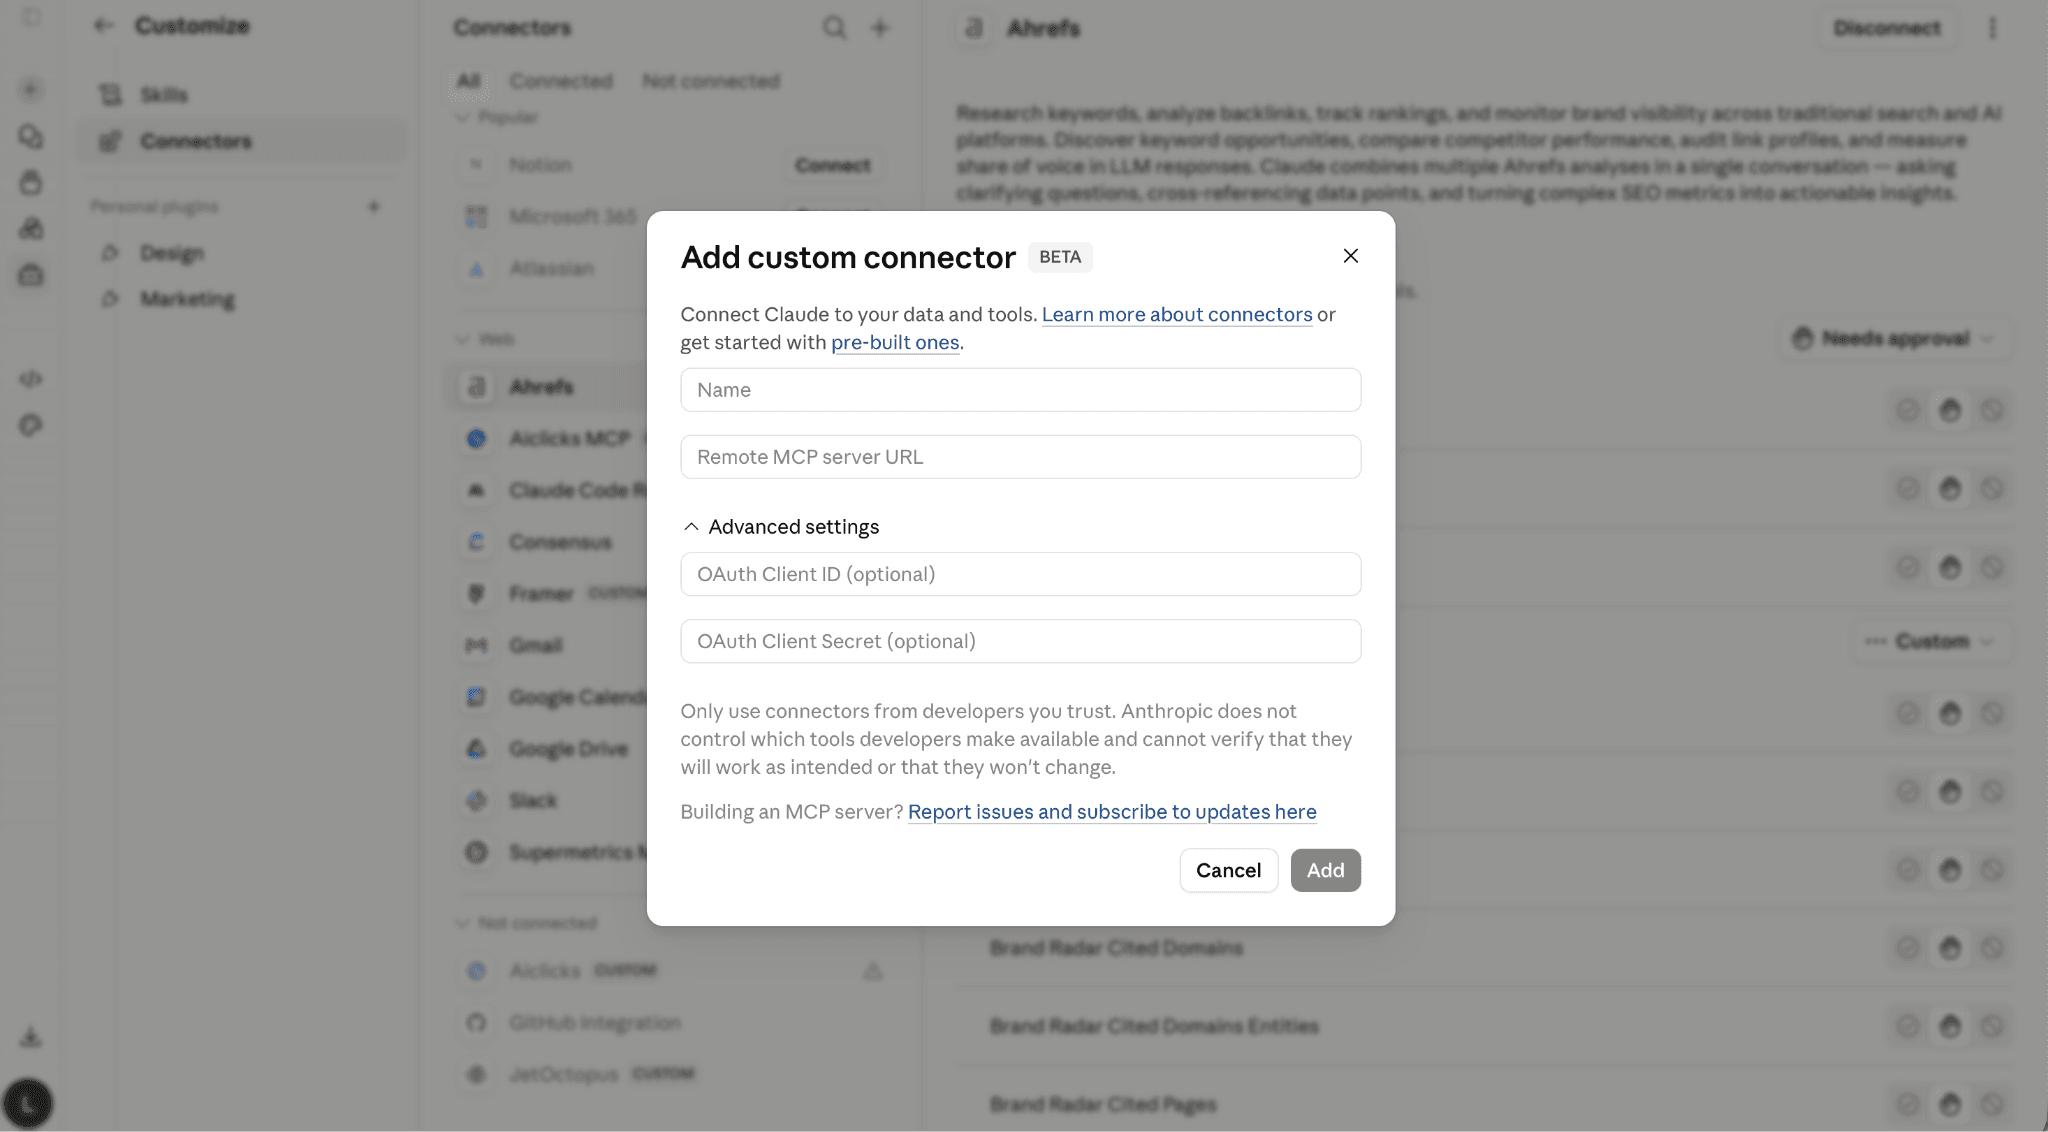Set Brand Radar Cited Domains to always allow
The width and height of the screenshot is (2048, 1132).
(1908, 948)
